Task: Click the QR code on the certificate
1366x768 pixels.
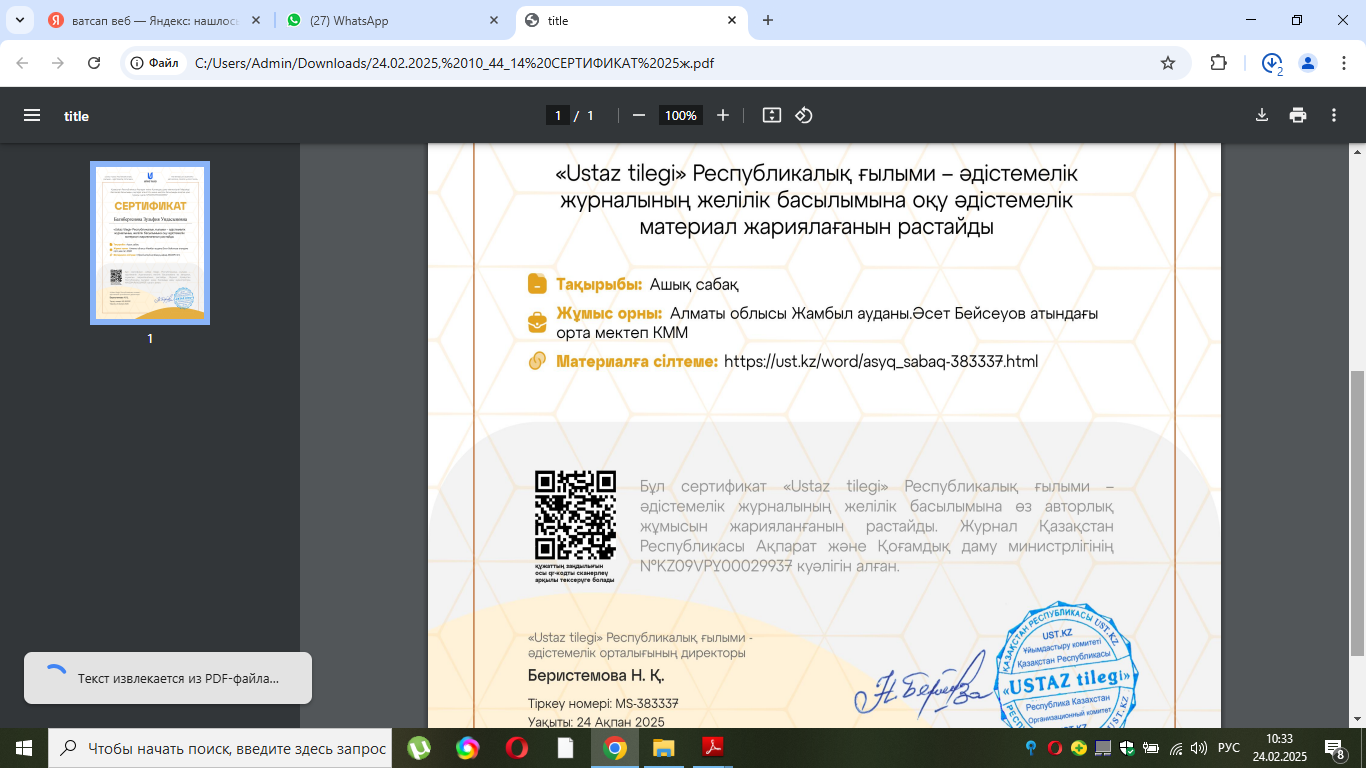Action: pyautogui.click(x=575, y=516)
